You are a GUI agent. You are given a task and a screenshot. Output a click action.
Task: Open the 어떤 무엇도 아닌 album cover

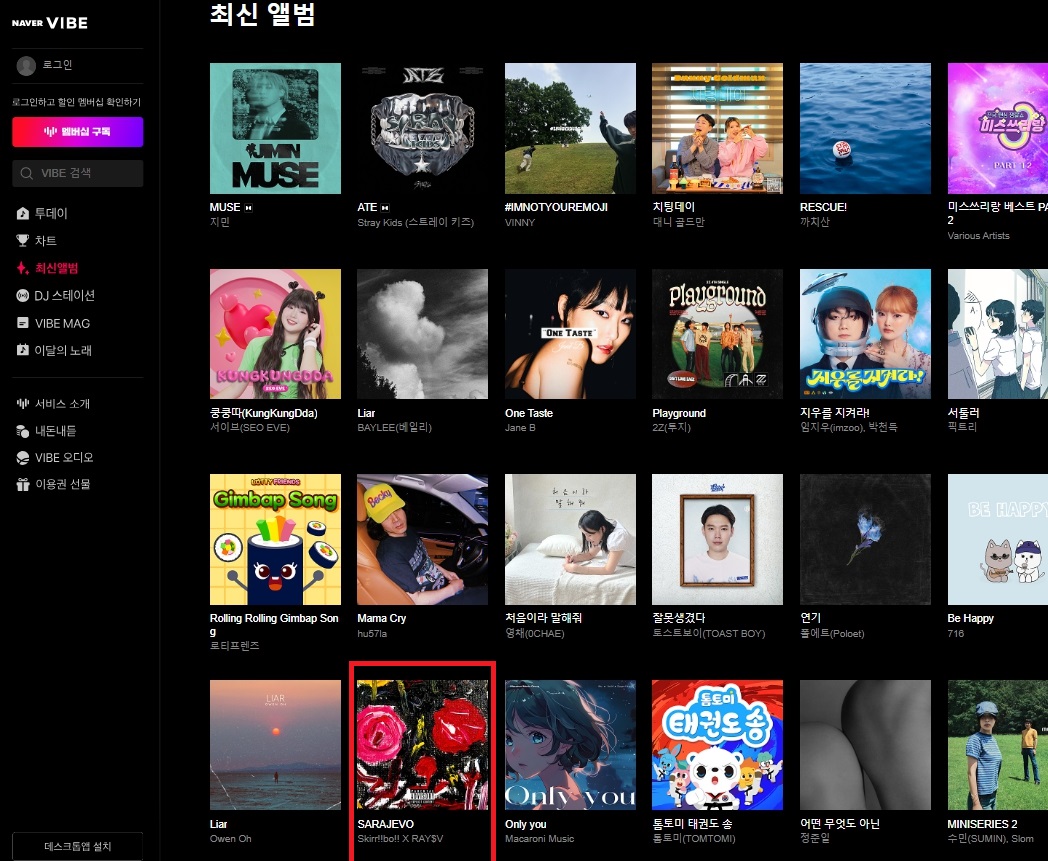point(865,745)
